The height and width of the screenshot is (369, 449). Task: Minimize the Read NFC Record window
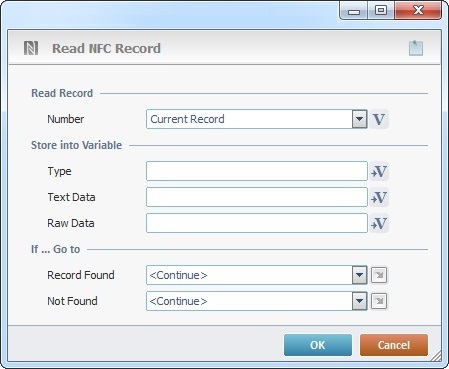tap(354, 11)
